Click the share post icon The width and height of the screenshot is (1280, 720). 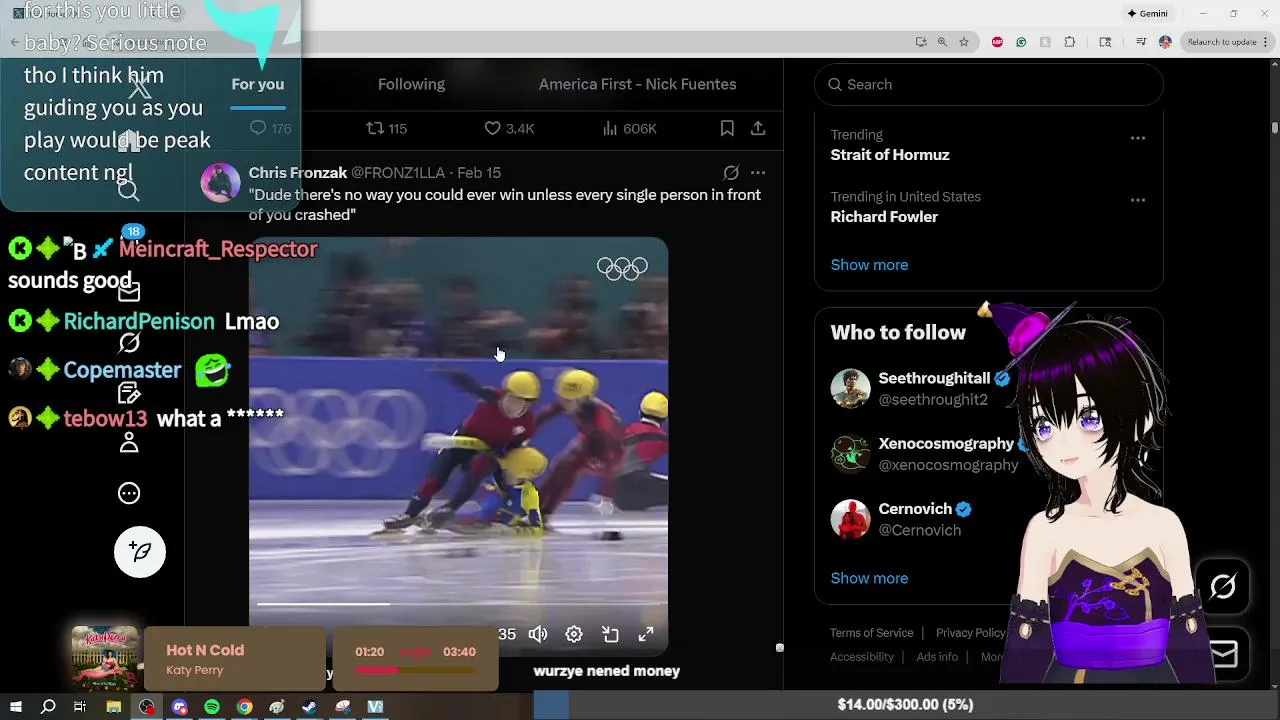click(758, 128)
